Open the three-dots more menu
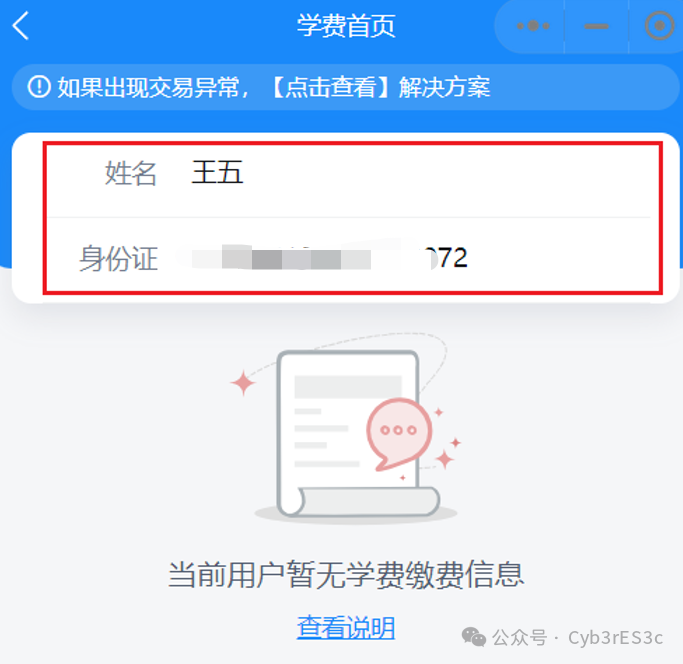Viewport: 683px width, 664px height. click(533, 26)
